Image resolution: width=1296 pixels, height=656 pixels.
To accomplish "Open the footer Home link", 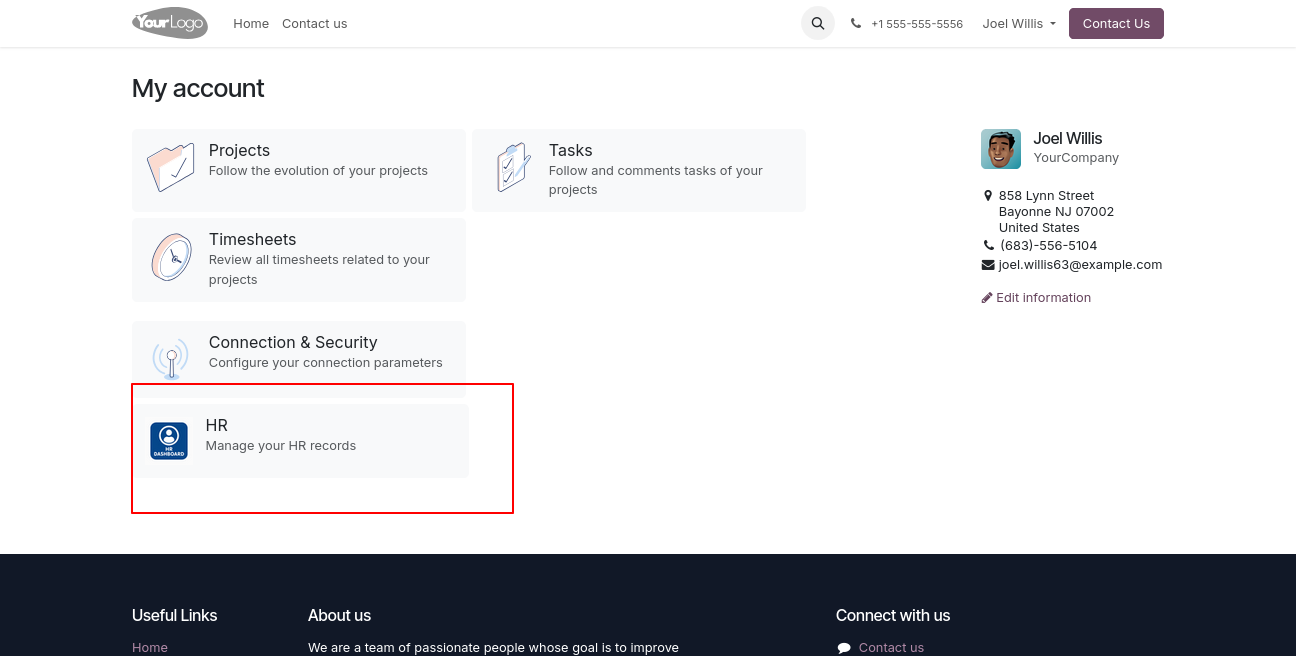I will [x=150, y=647].
